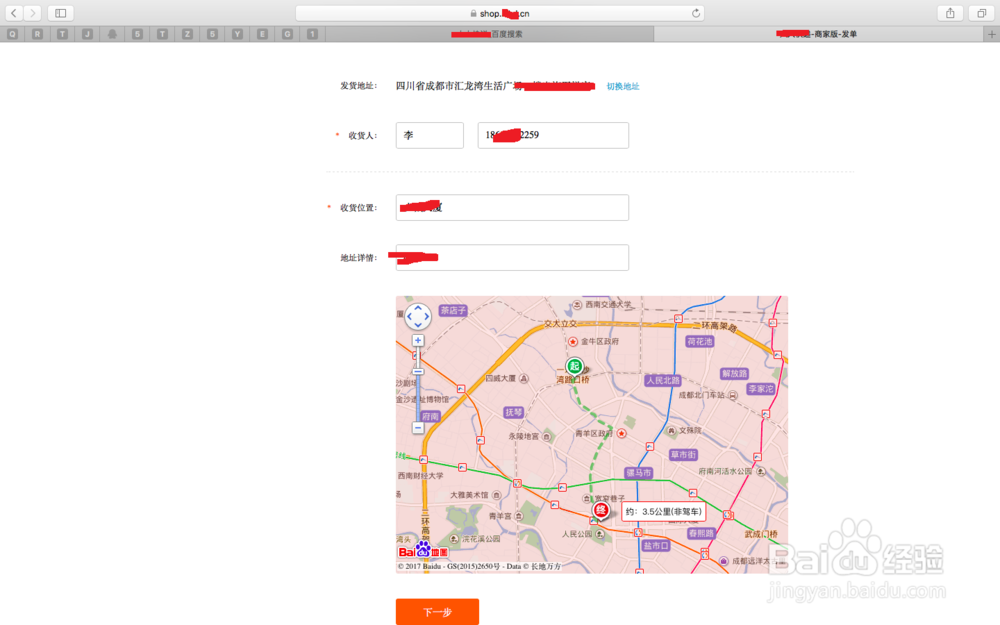1000x625 pixels.
Task: Click the 荷花池 district label
Action: [700, 342]
